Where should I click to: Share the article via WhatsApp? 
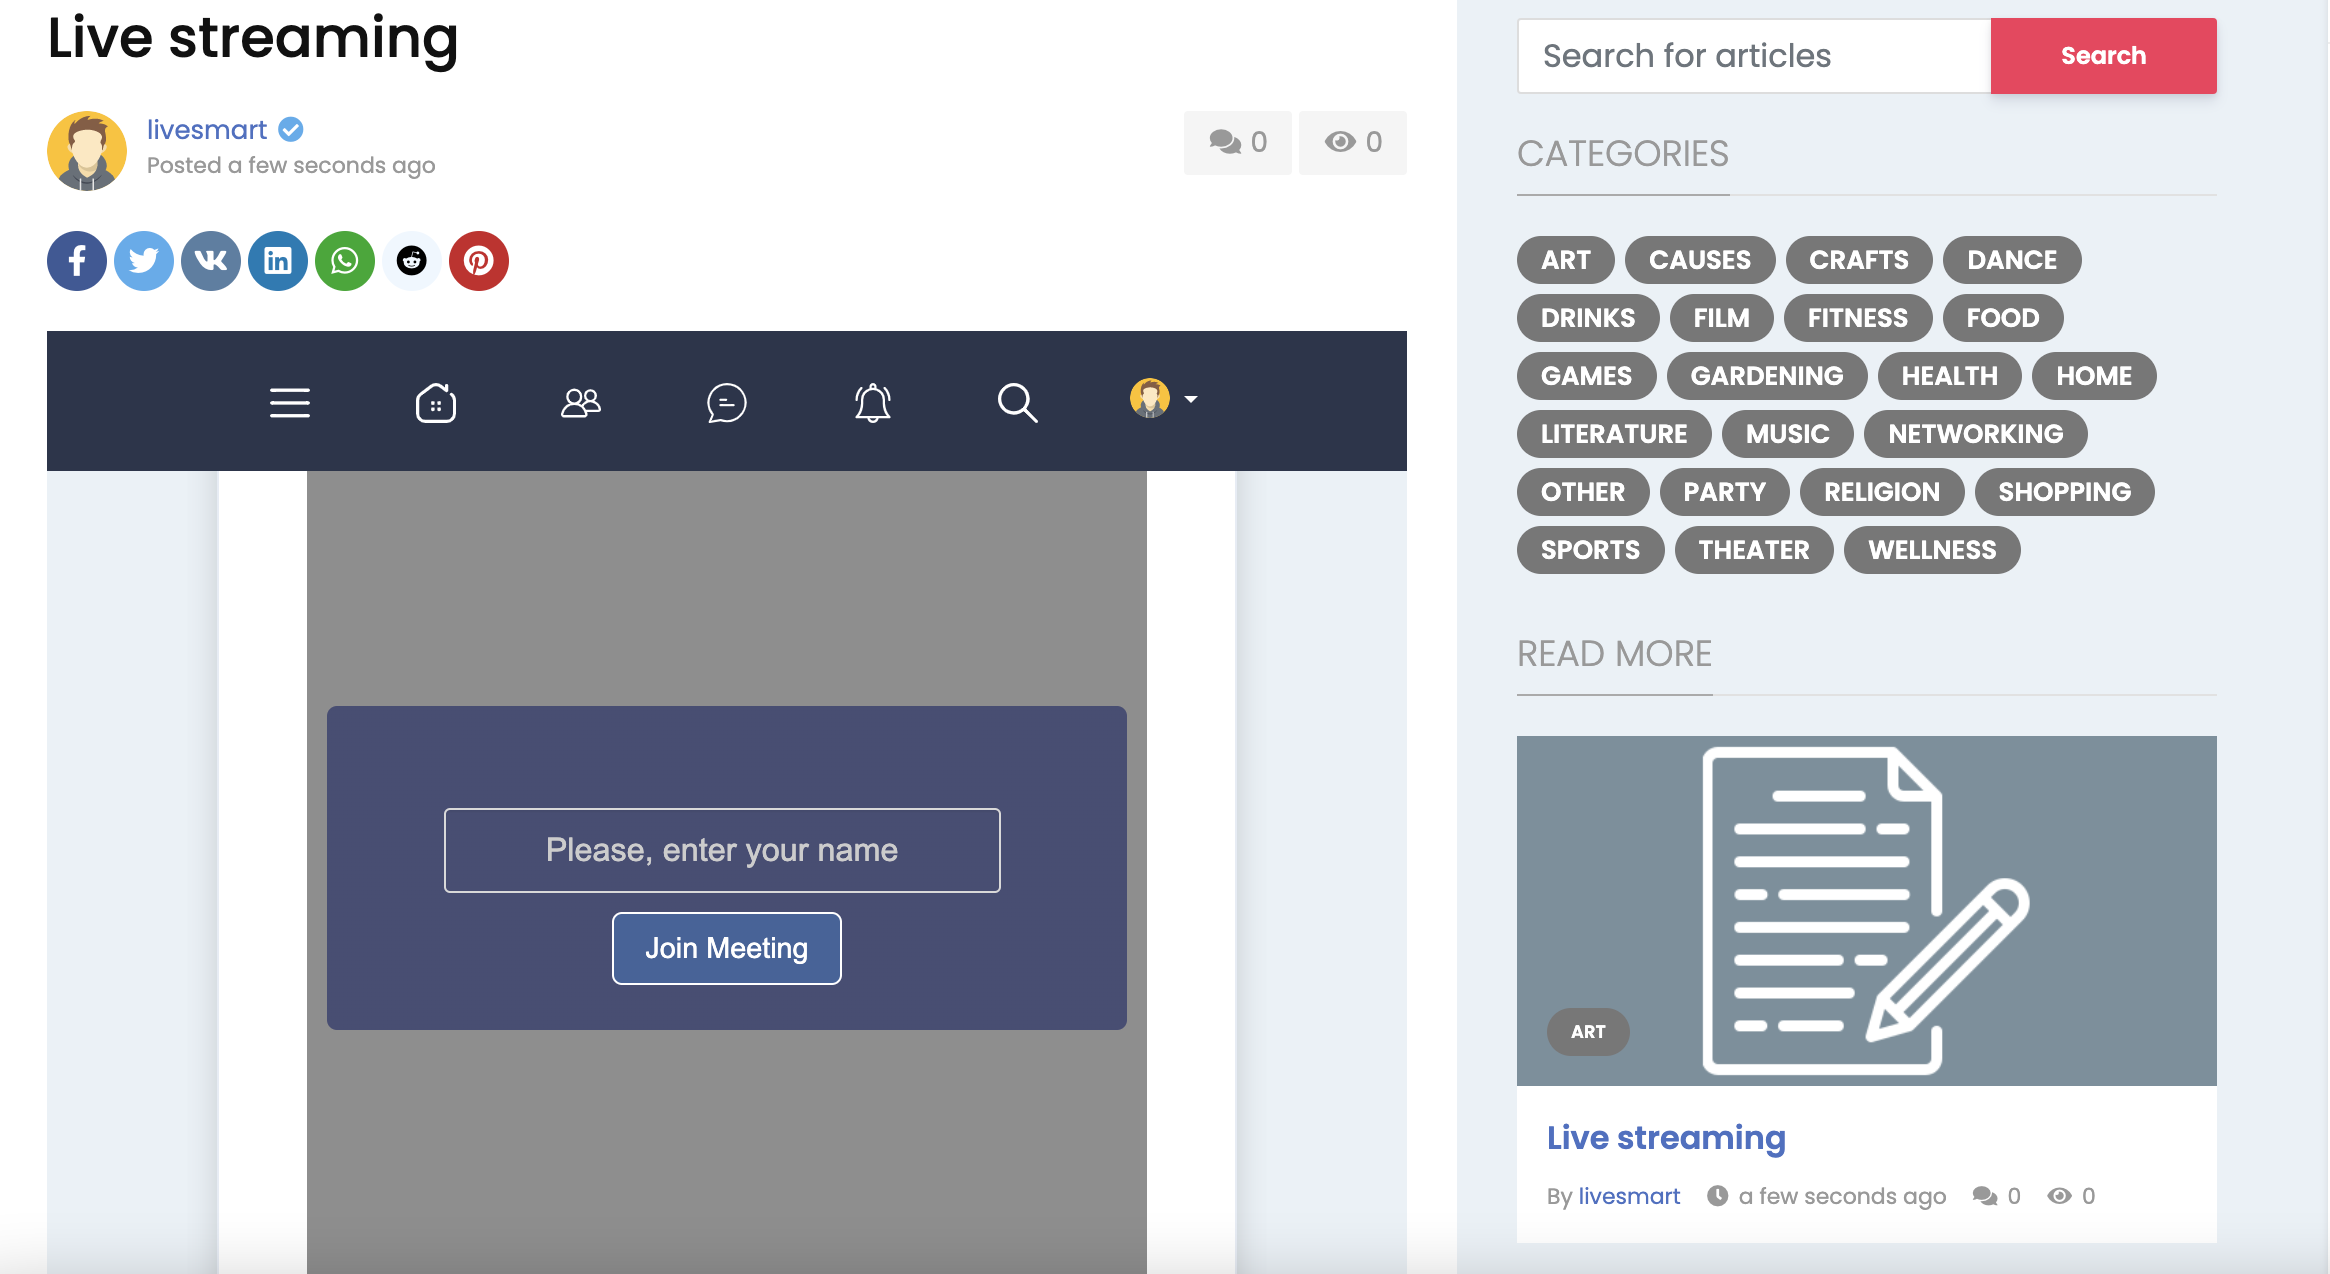pyautogui.click(x=344, y=261)
